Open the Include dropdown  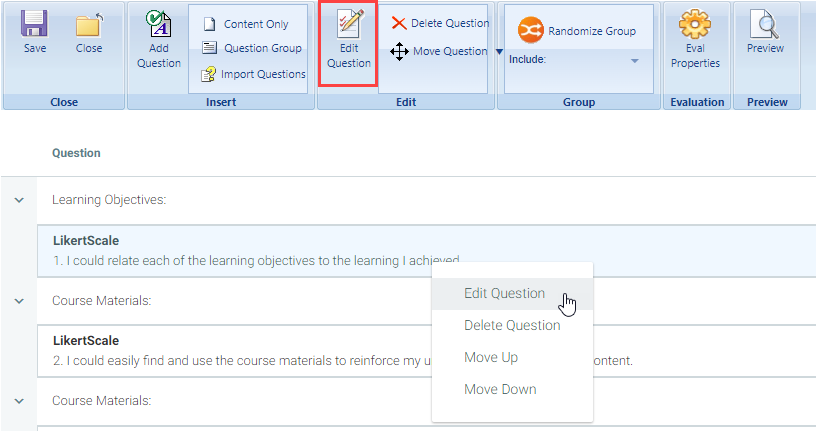pyautogui.click(x=634, y=61)
